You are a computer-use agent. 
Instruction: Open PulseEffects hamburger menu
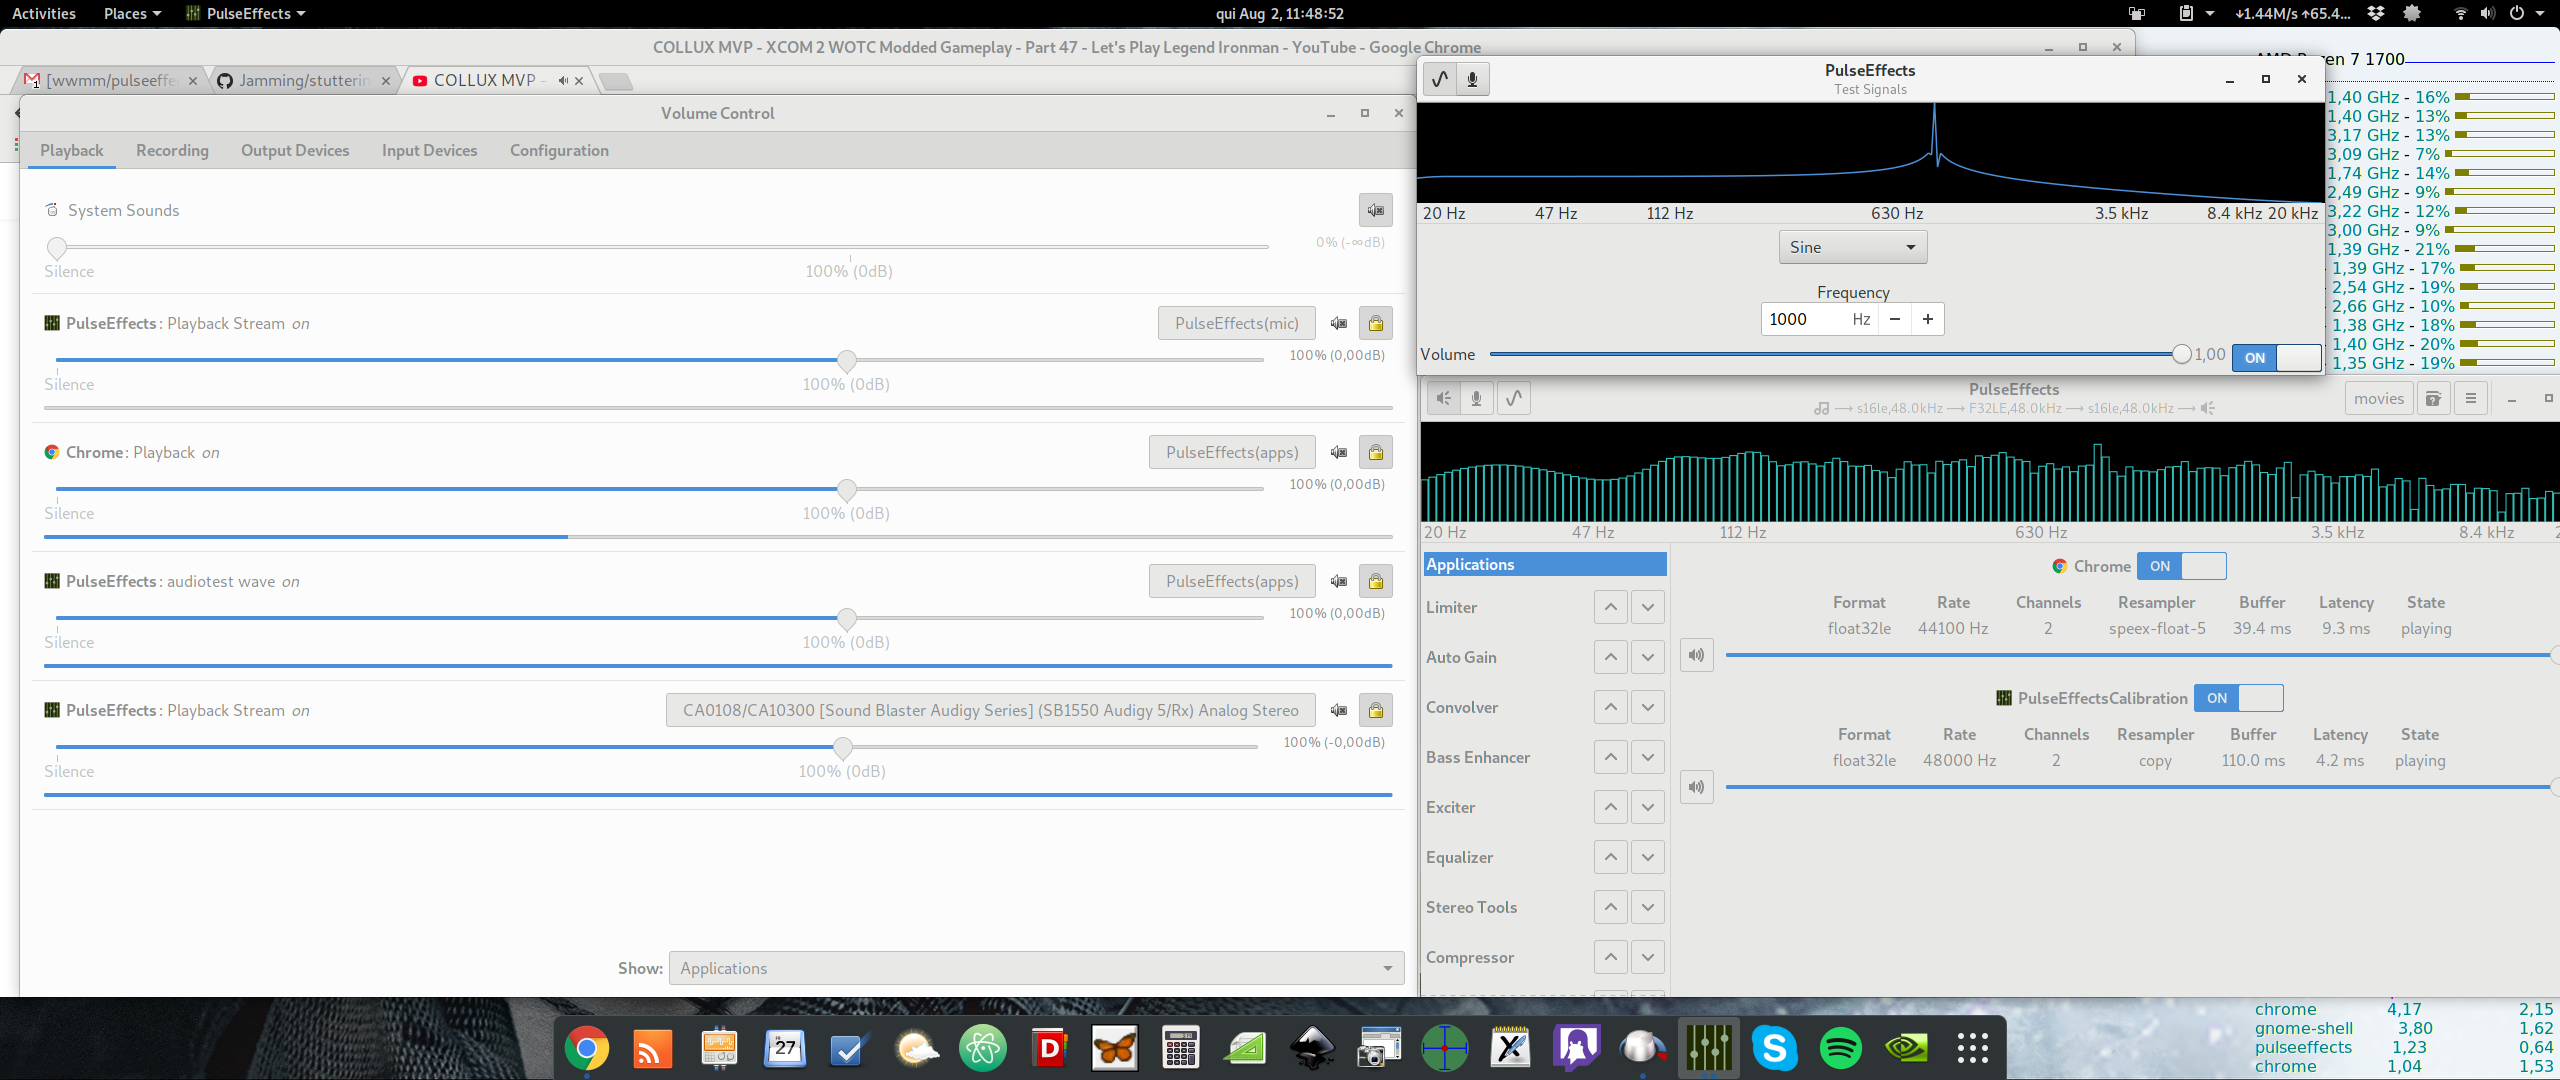coord(2471,398)
